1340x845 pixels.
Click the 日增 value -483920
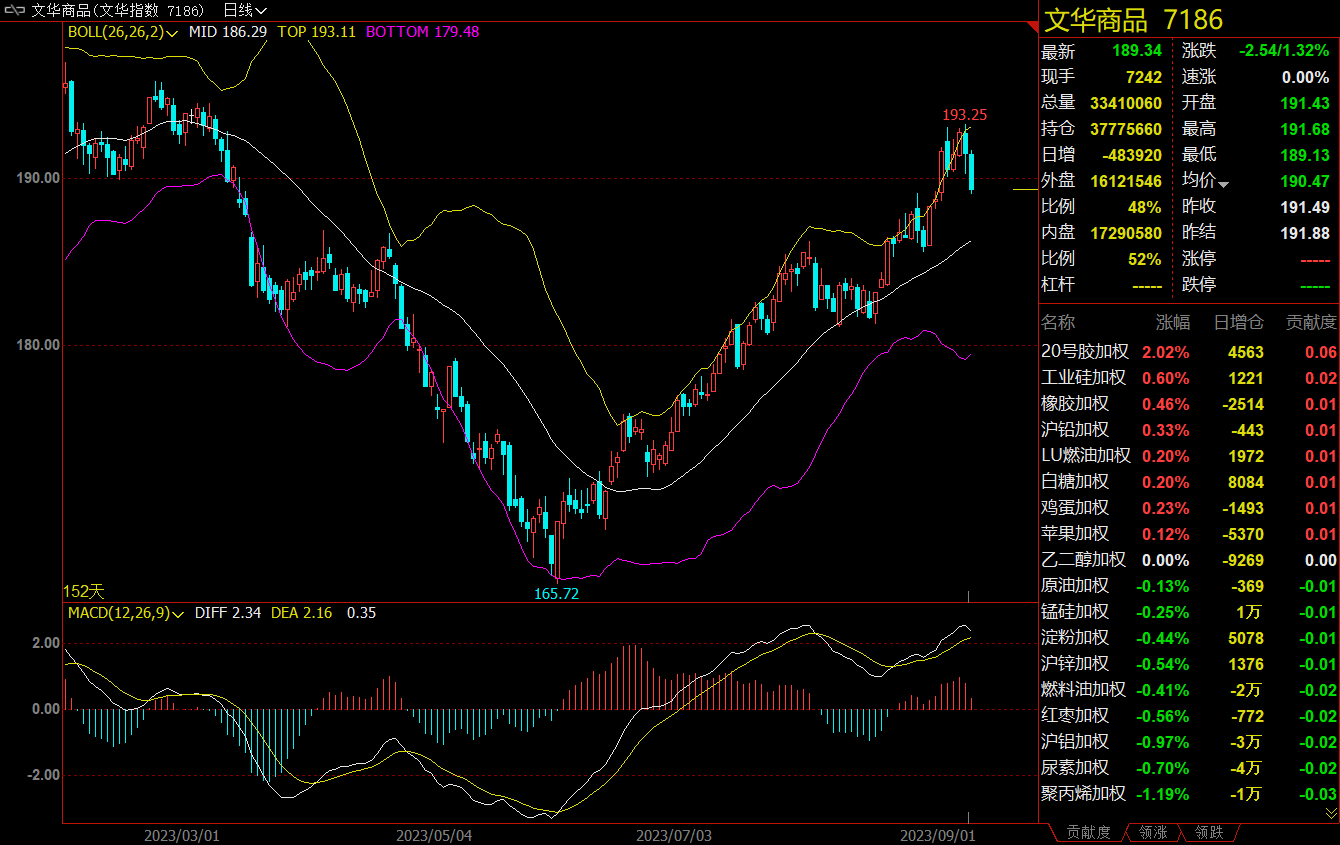coord(1130,155)
